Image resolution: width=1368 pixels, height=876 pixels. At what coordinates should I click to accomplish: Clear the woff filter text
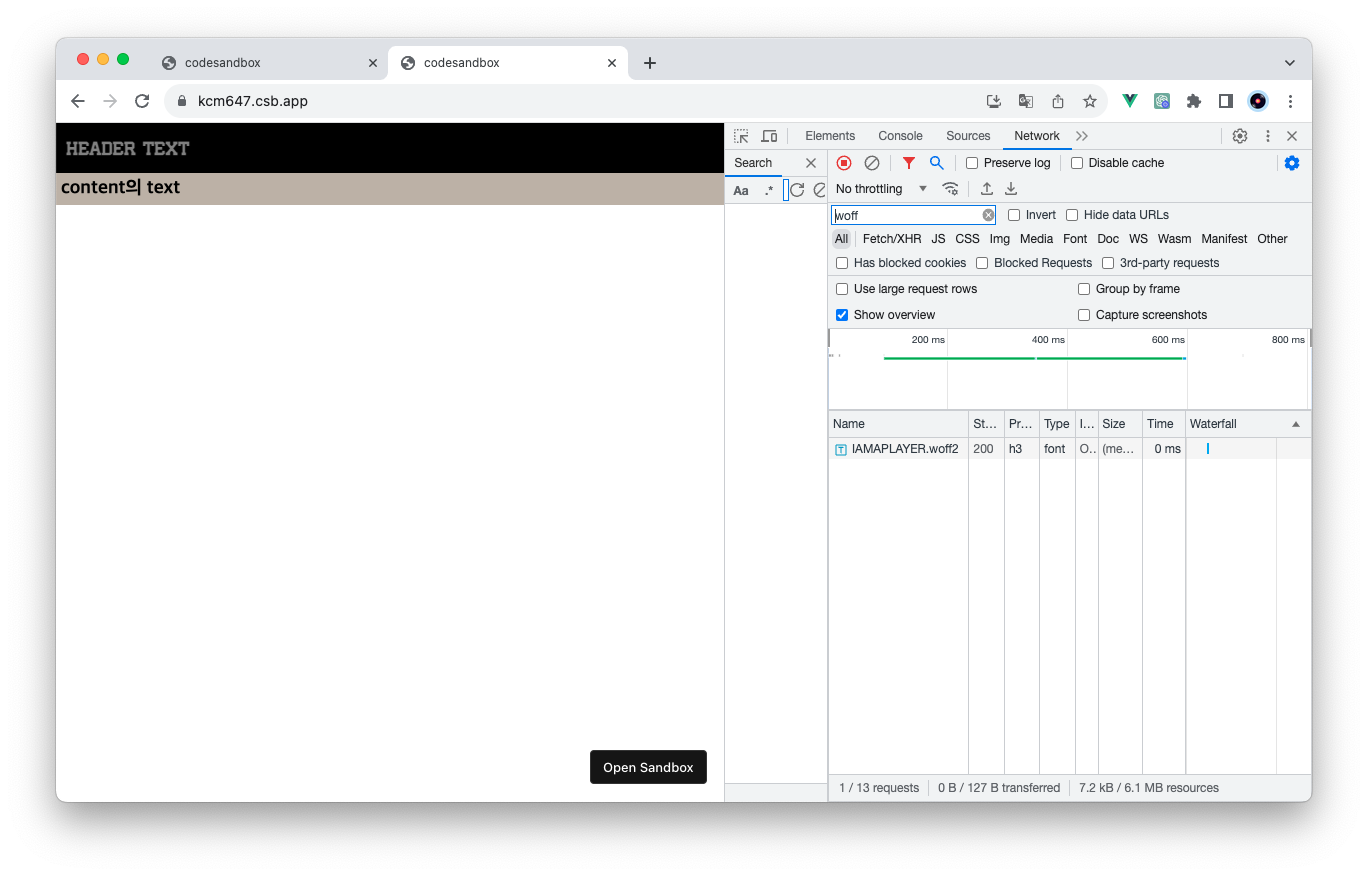[x=988, y=215]
